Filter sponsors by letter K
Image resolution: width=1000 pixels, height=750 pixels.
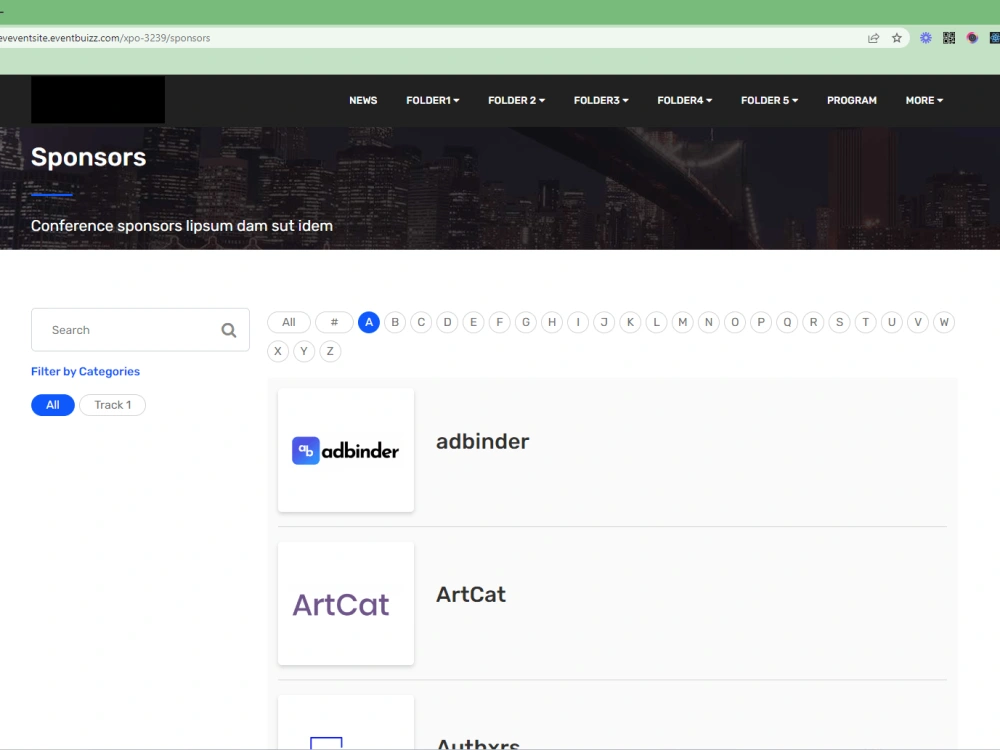coord(630,322)
